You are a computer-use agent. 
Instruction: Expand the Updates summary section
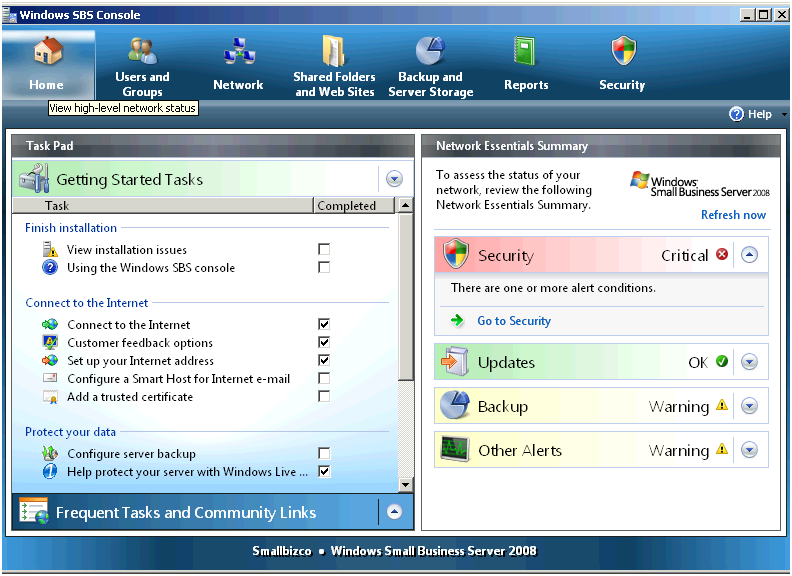click(x=750, y=362)
